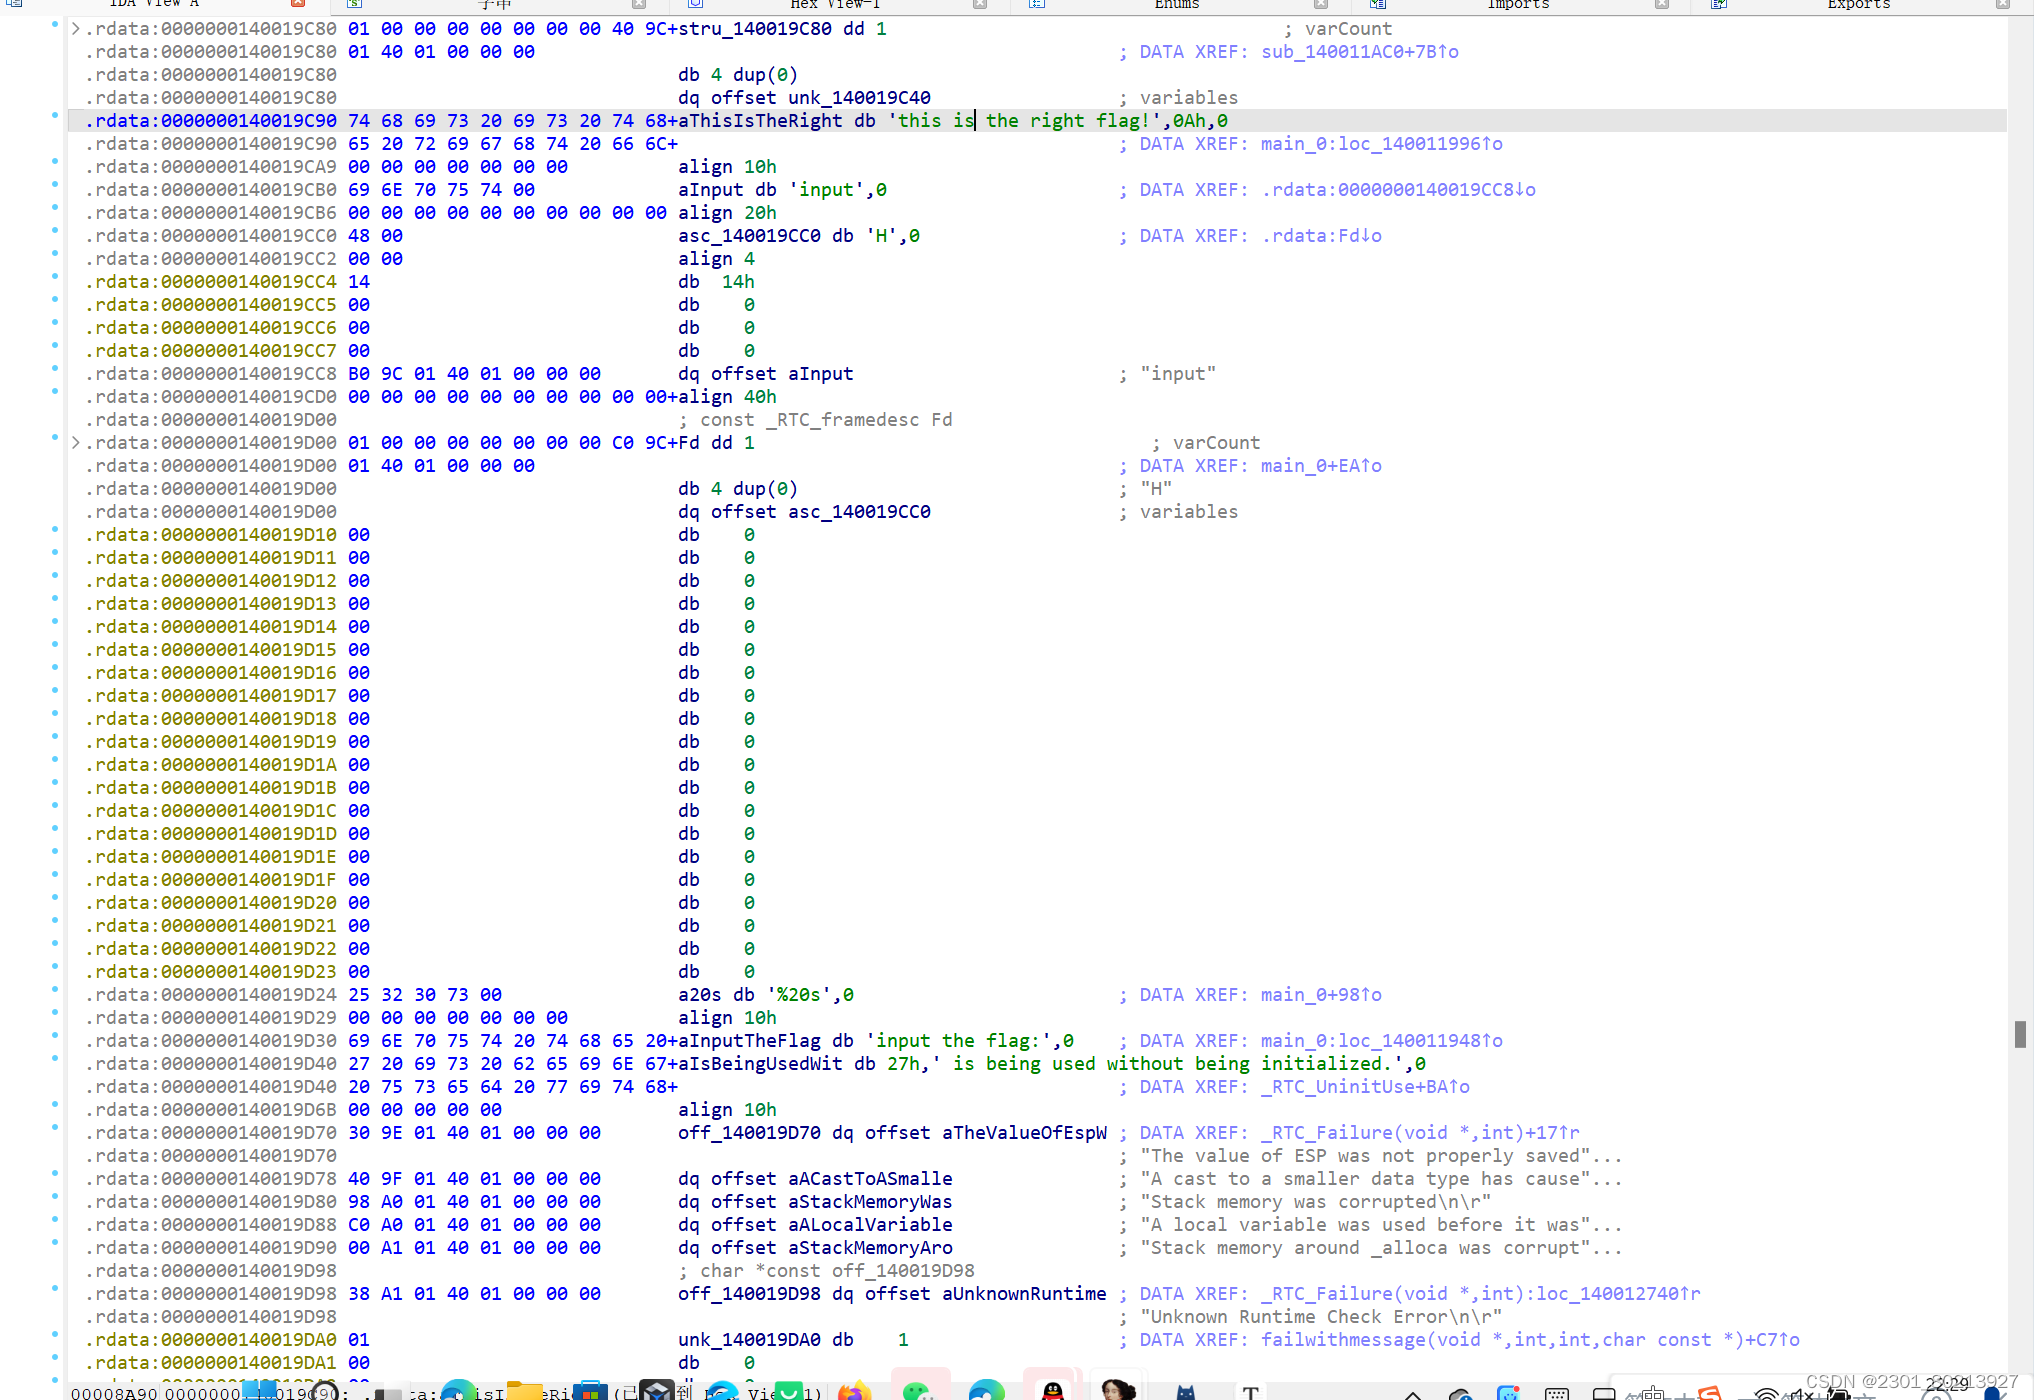Expand the stru_140019C80 structure arrow
Screen dimensions: 2034x1400
point(76,29)
